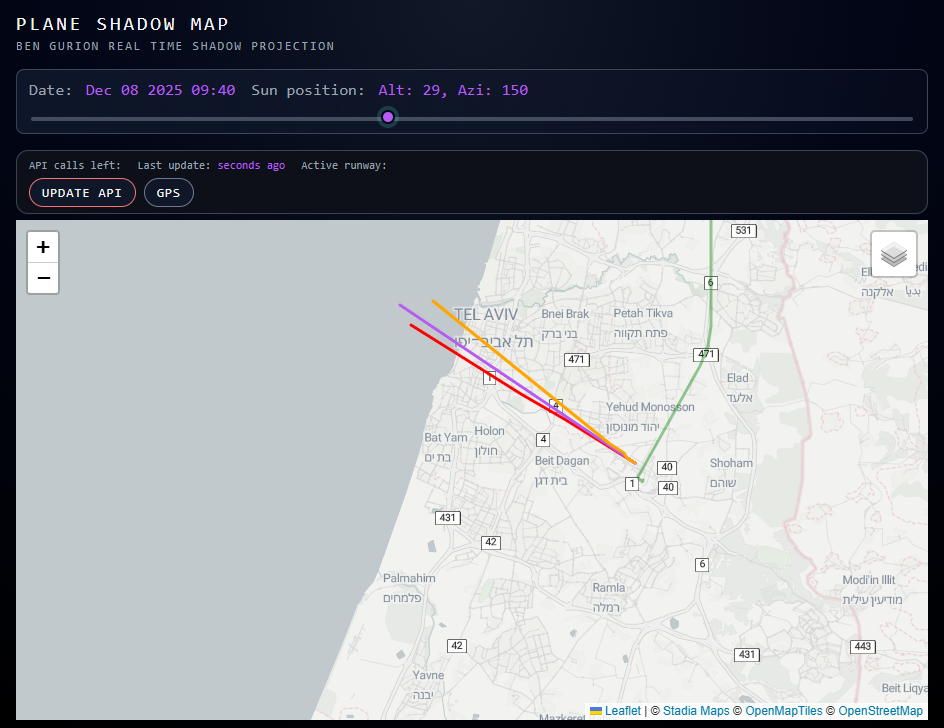This screenshot has width=944, height=728.
Task: Open the OpenStreetMap attribution link
Action: (880, 711)
